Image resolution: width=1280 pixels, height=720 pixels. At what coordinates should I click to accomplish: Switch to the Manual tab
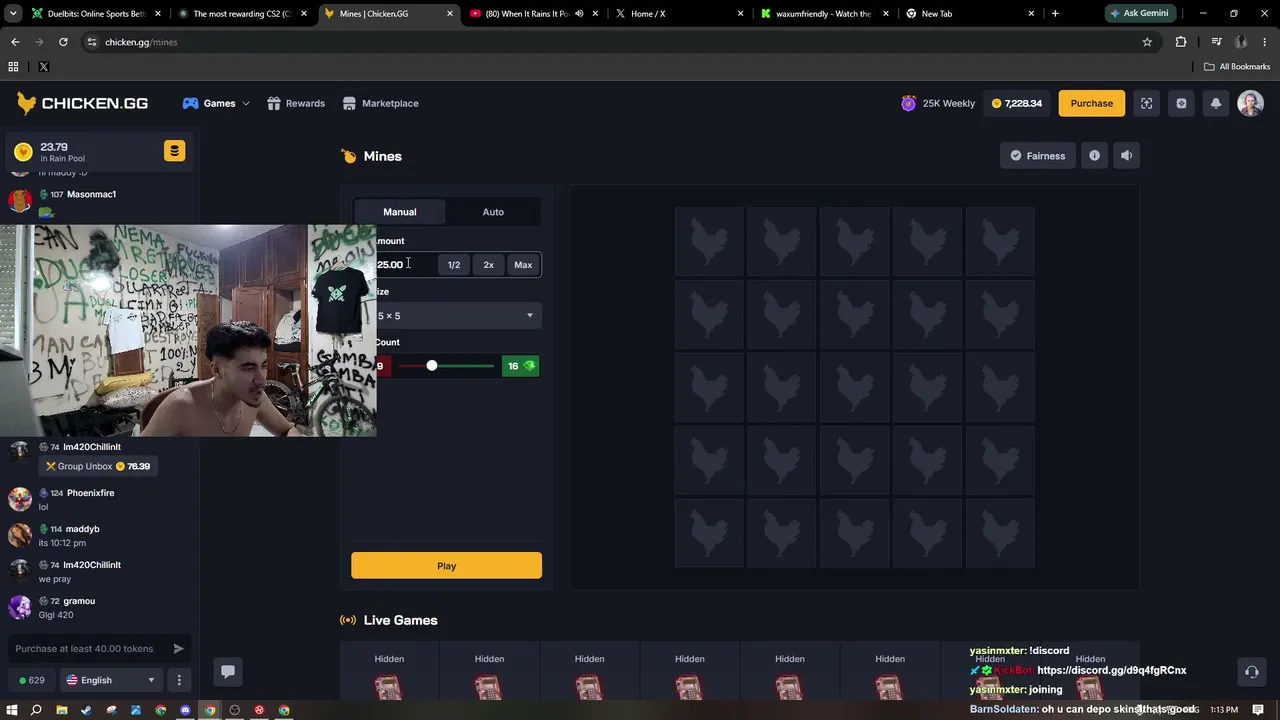399,212
